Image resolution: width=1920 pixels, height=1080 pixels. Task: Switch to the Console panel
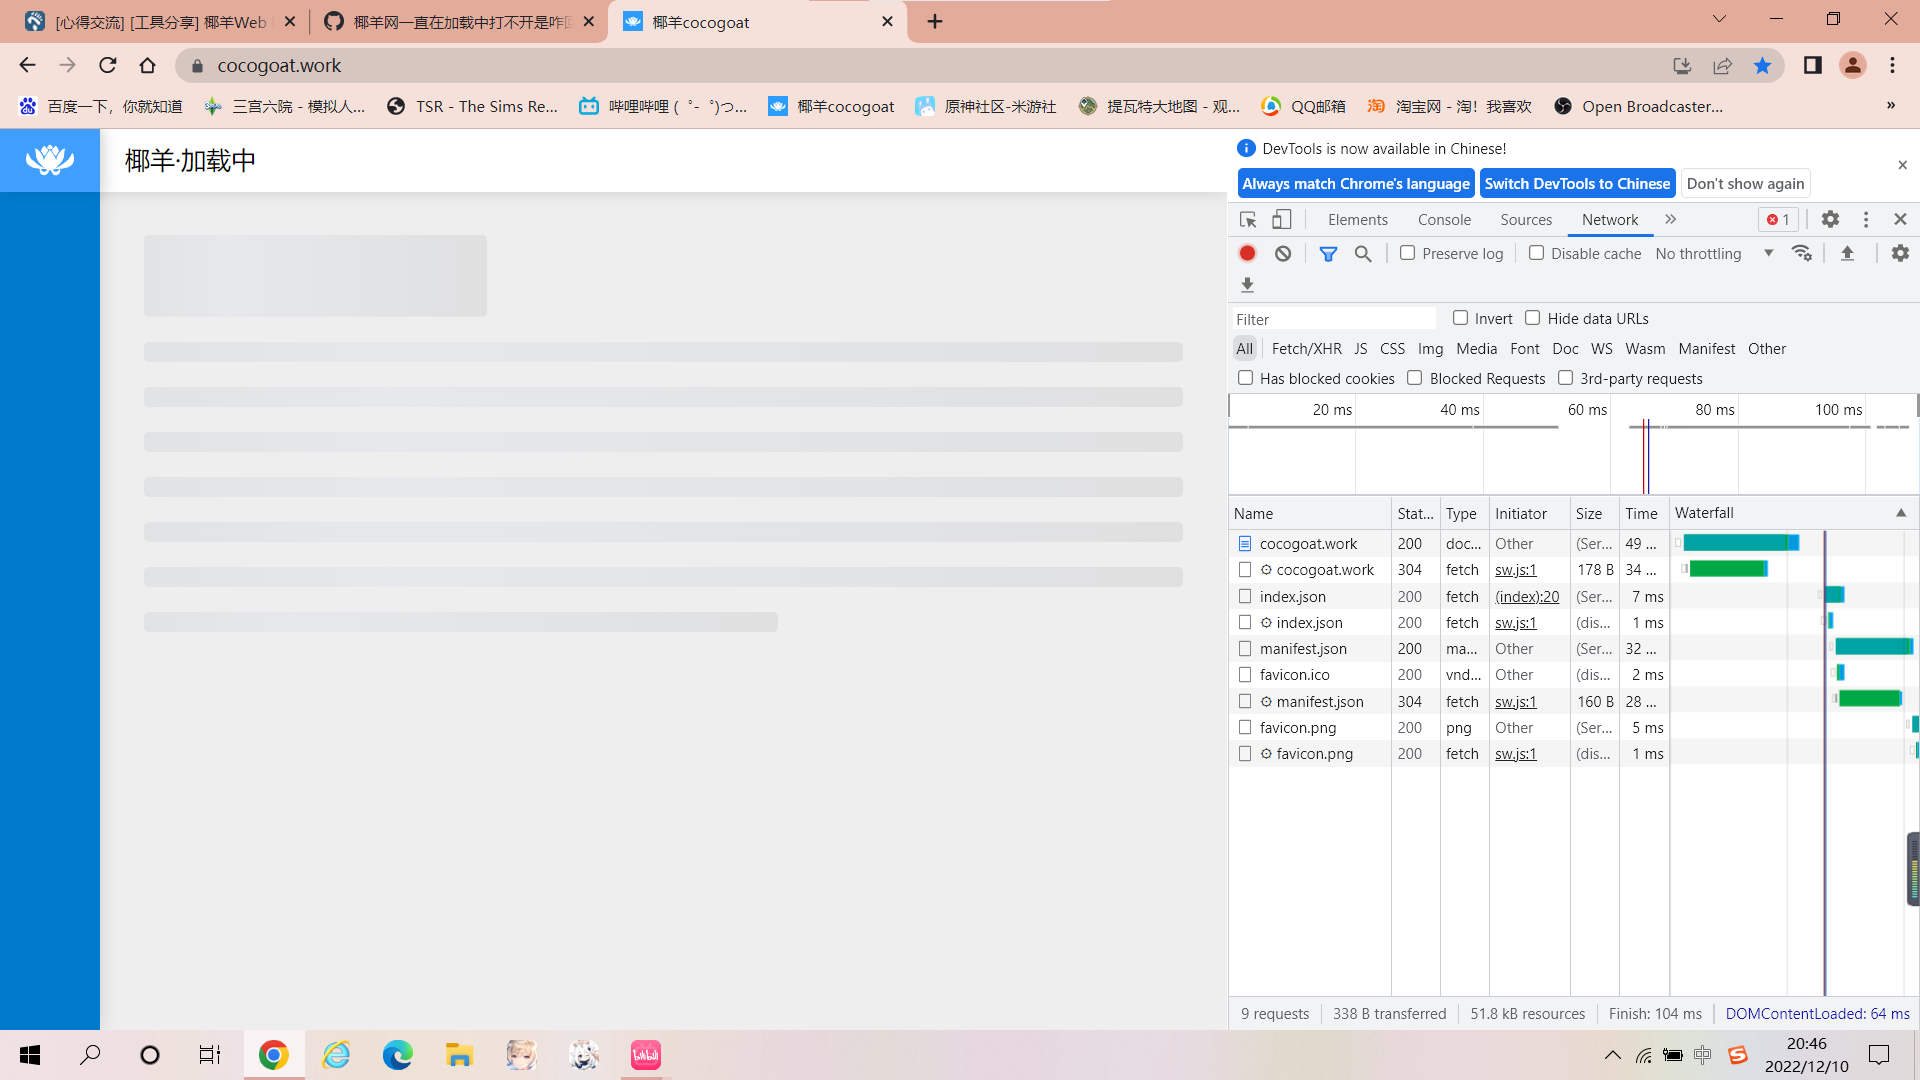[1444, 219]
